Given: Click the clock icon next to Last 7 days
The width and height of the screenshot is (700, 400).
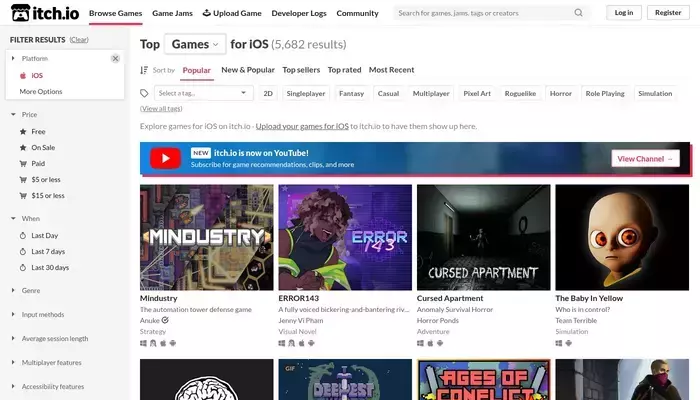Looking at the screenshot, I should tap(23, 251).
